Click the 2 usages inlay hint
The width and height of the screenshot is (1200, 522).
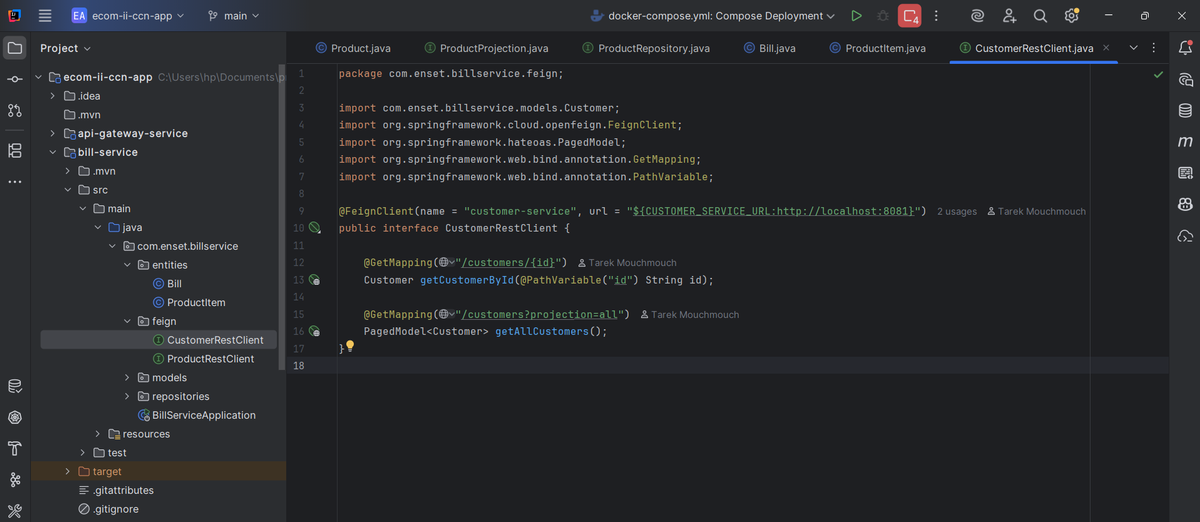[x=956, y=212]
